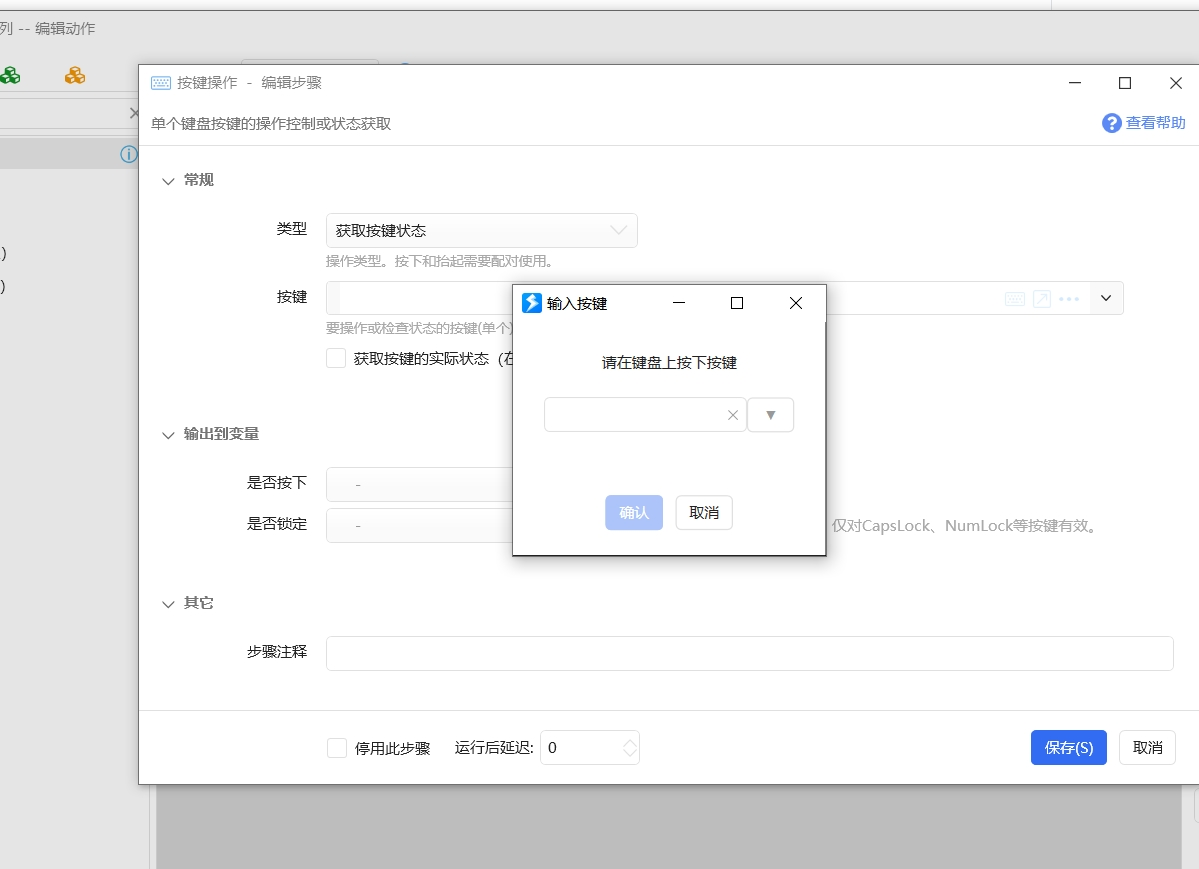1199x869 pixels.
Task: Collapse the 常规 section
Action: [168, 181]
